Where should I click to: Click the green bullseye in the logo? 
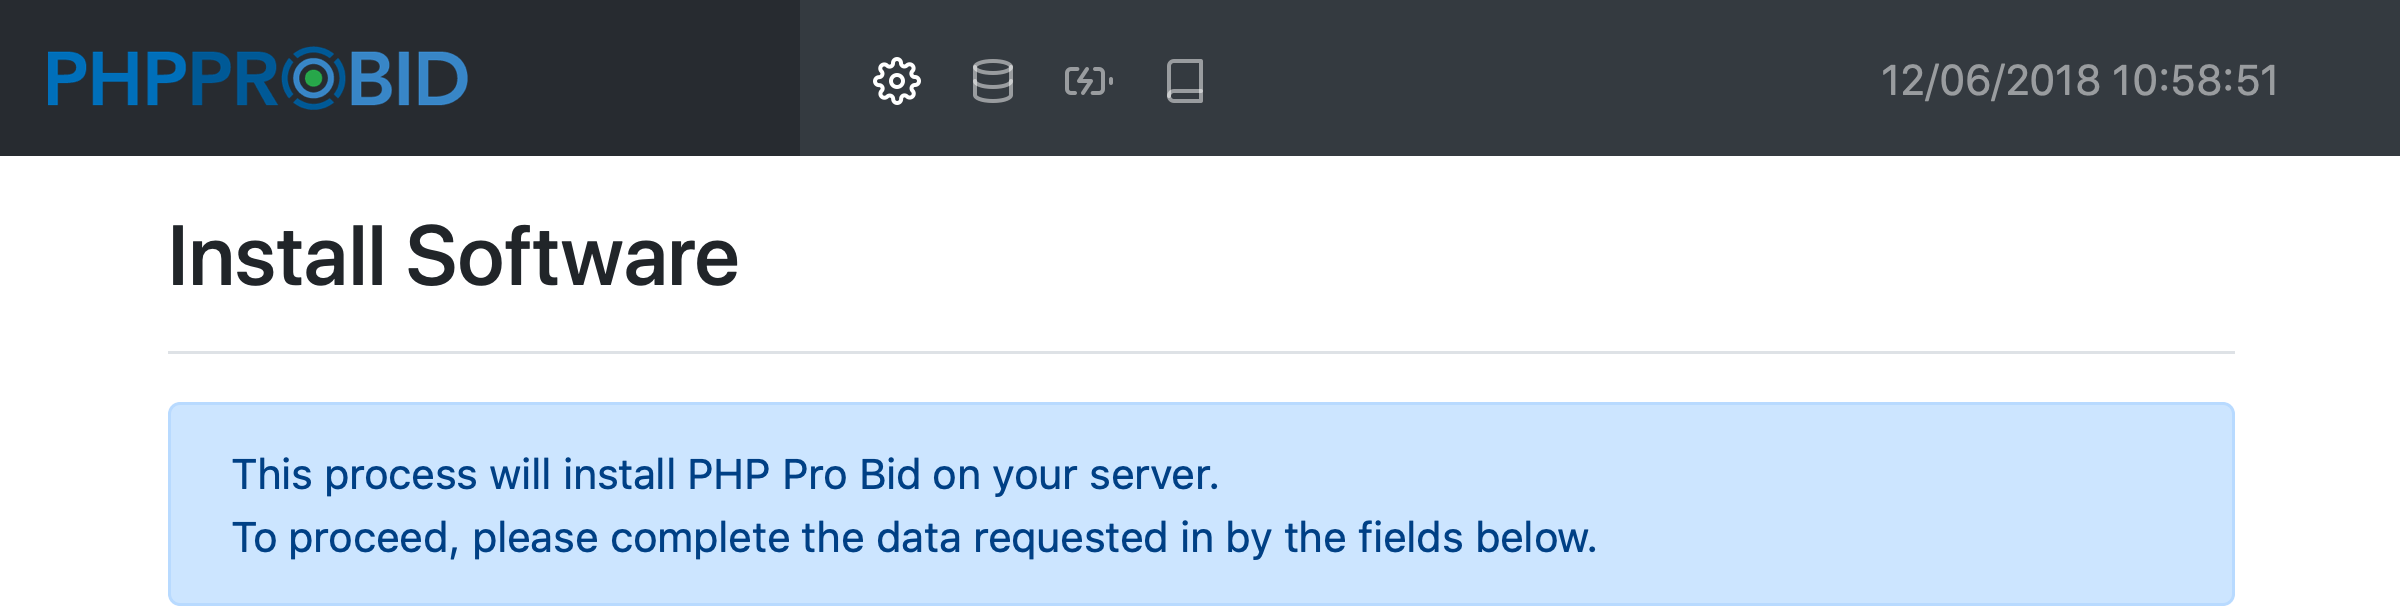(x=314, y=78)
